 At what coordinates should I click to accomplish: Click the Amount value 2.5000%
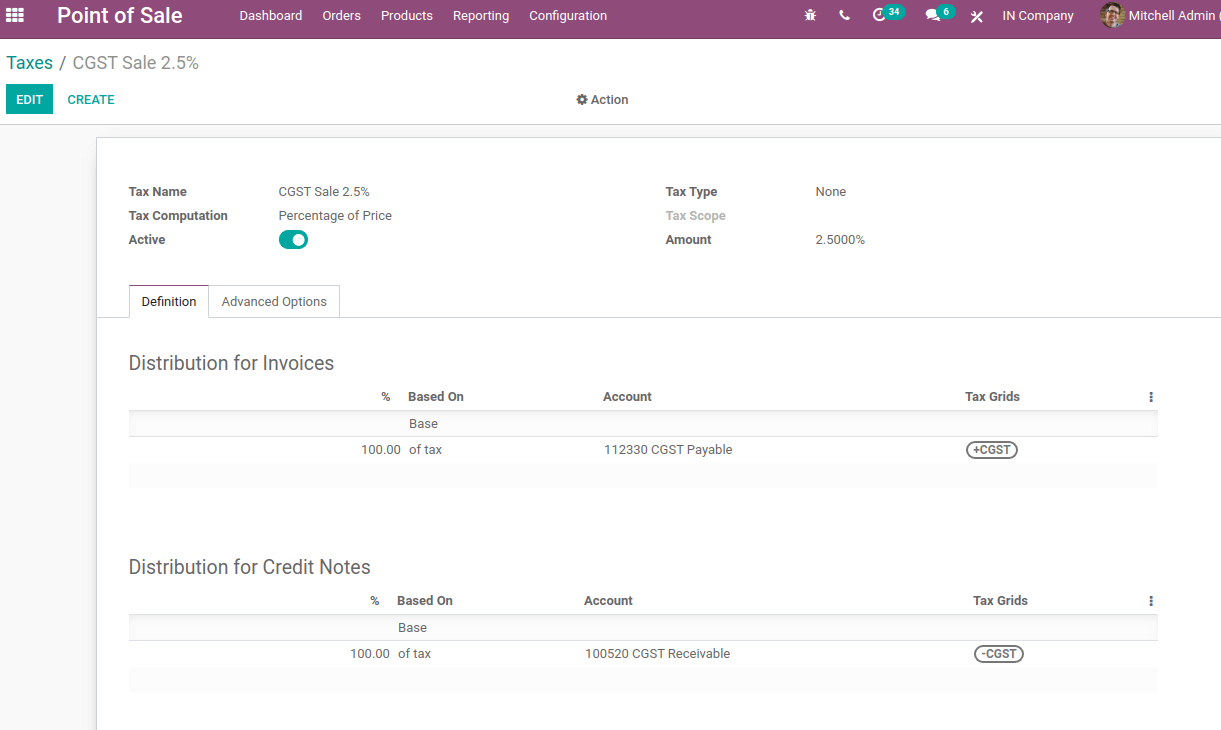point(840,240)
